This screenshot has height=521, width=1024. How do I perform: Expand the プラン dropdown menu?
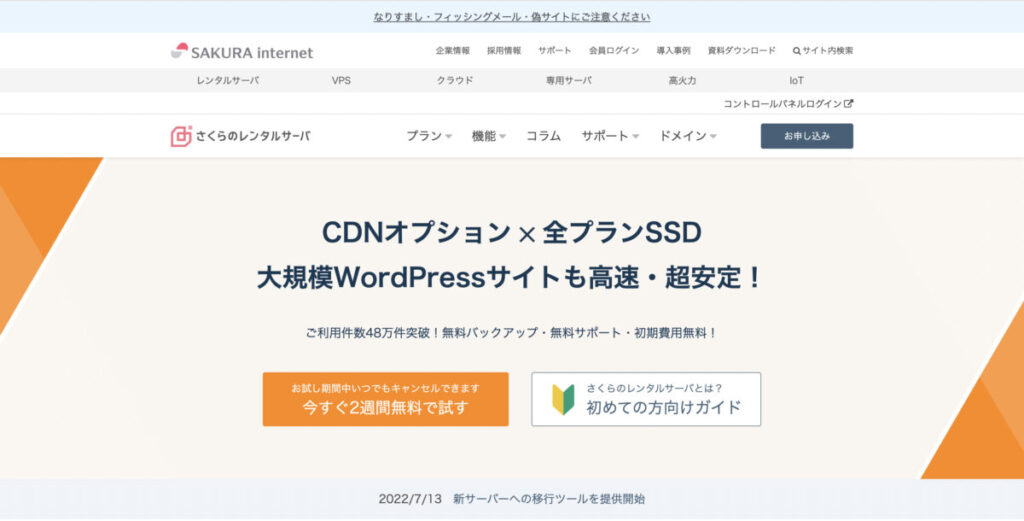tap(428, 136)
